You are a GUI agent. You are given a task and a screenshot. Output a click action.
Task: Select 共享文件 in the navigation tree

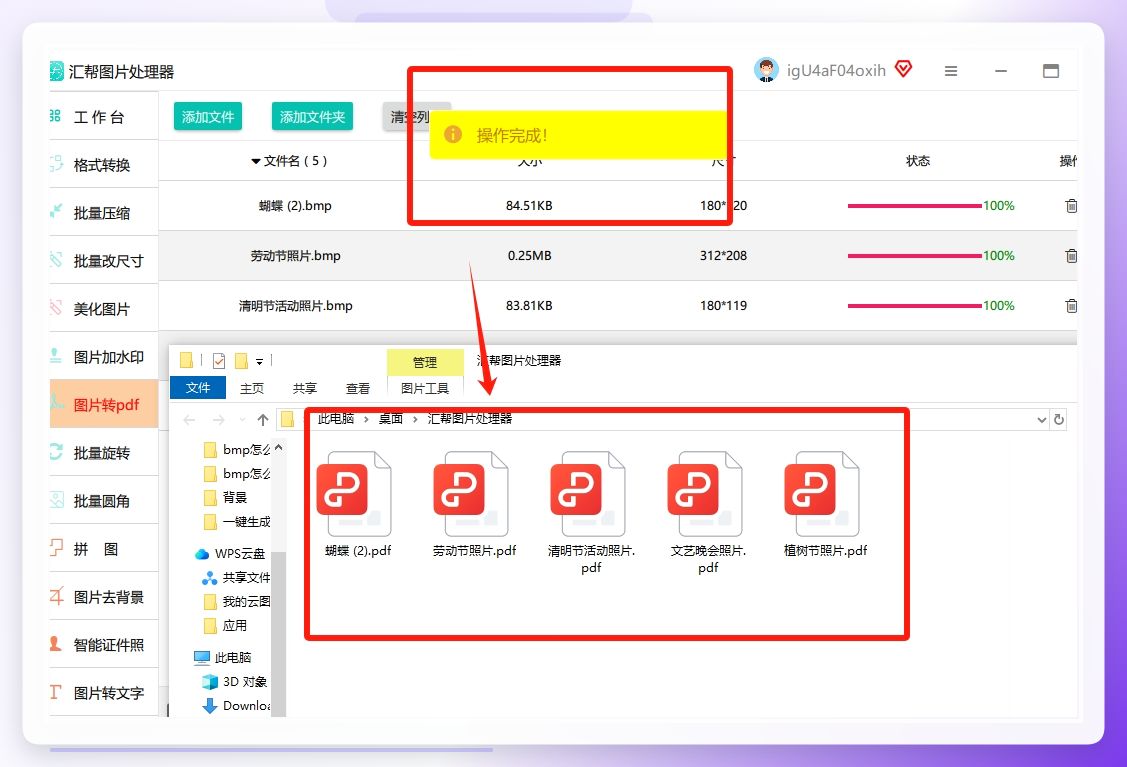(x=237, y=577)
